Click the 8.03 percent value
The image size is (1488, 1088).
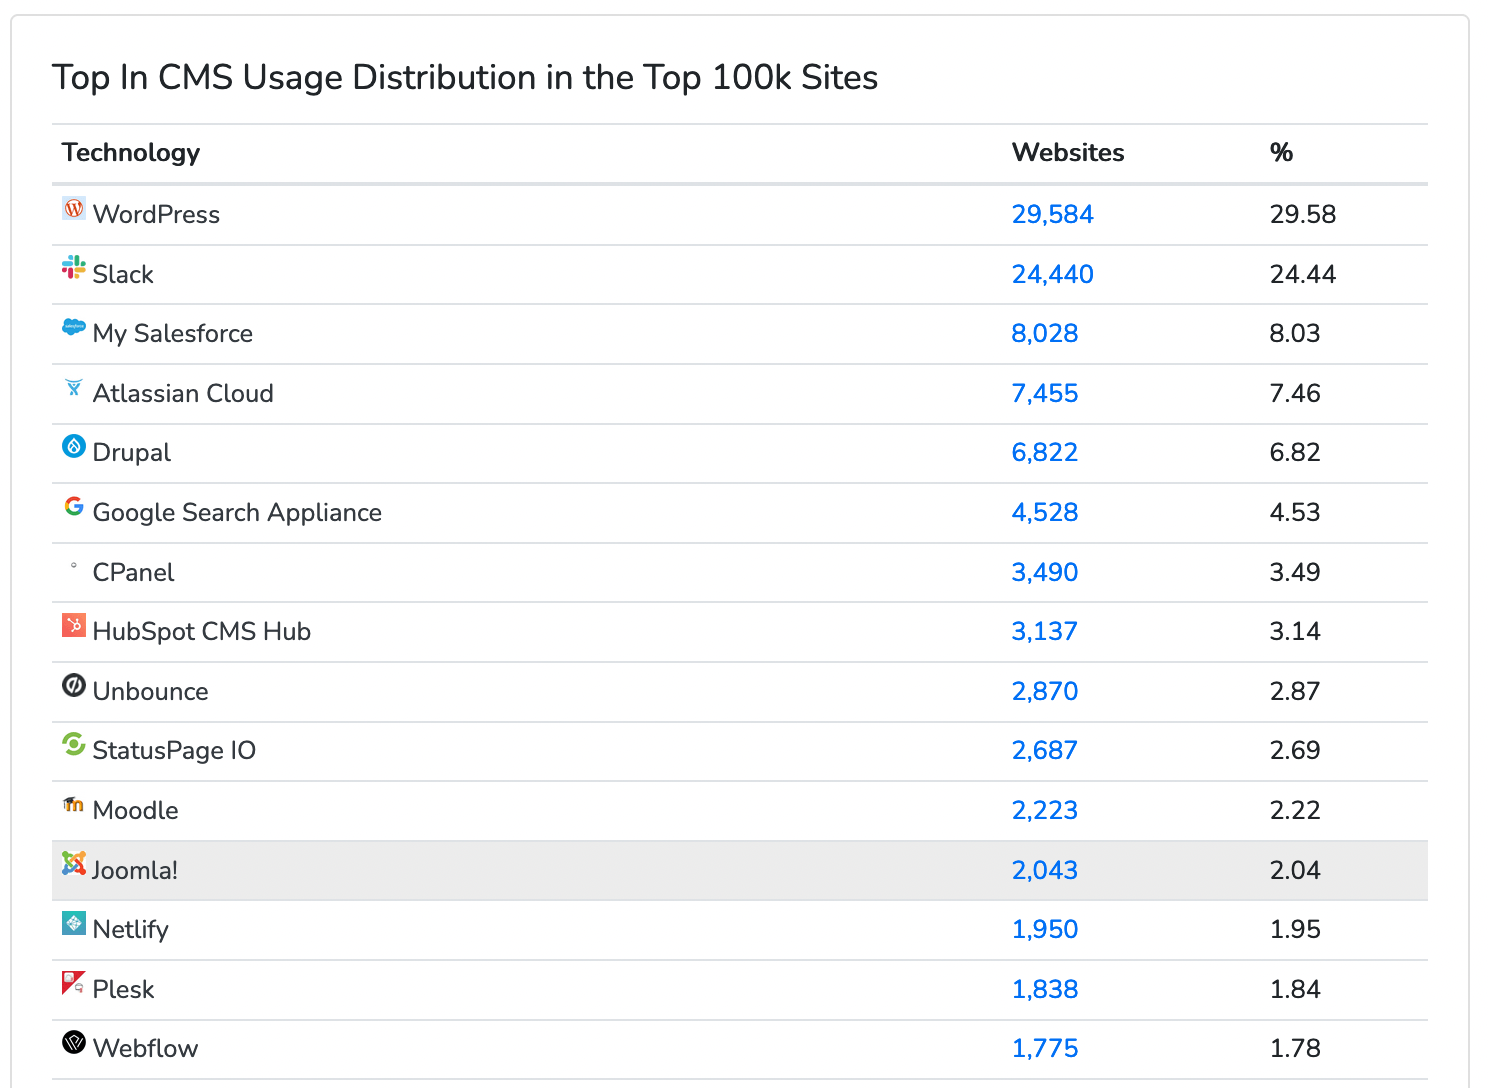click(x=1295, y=333)
